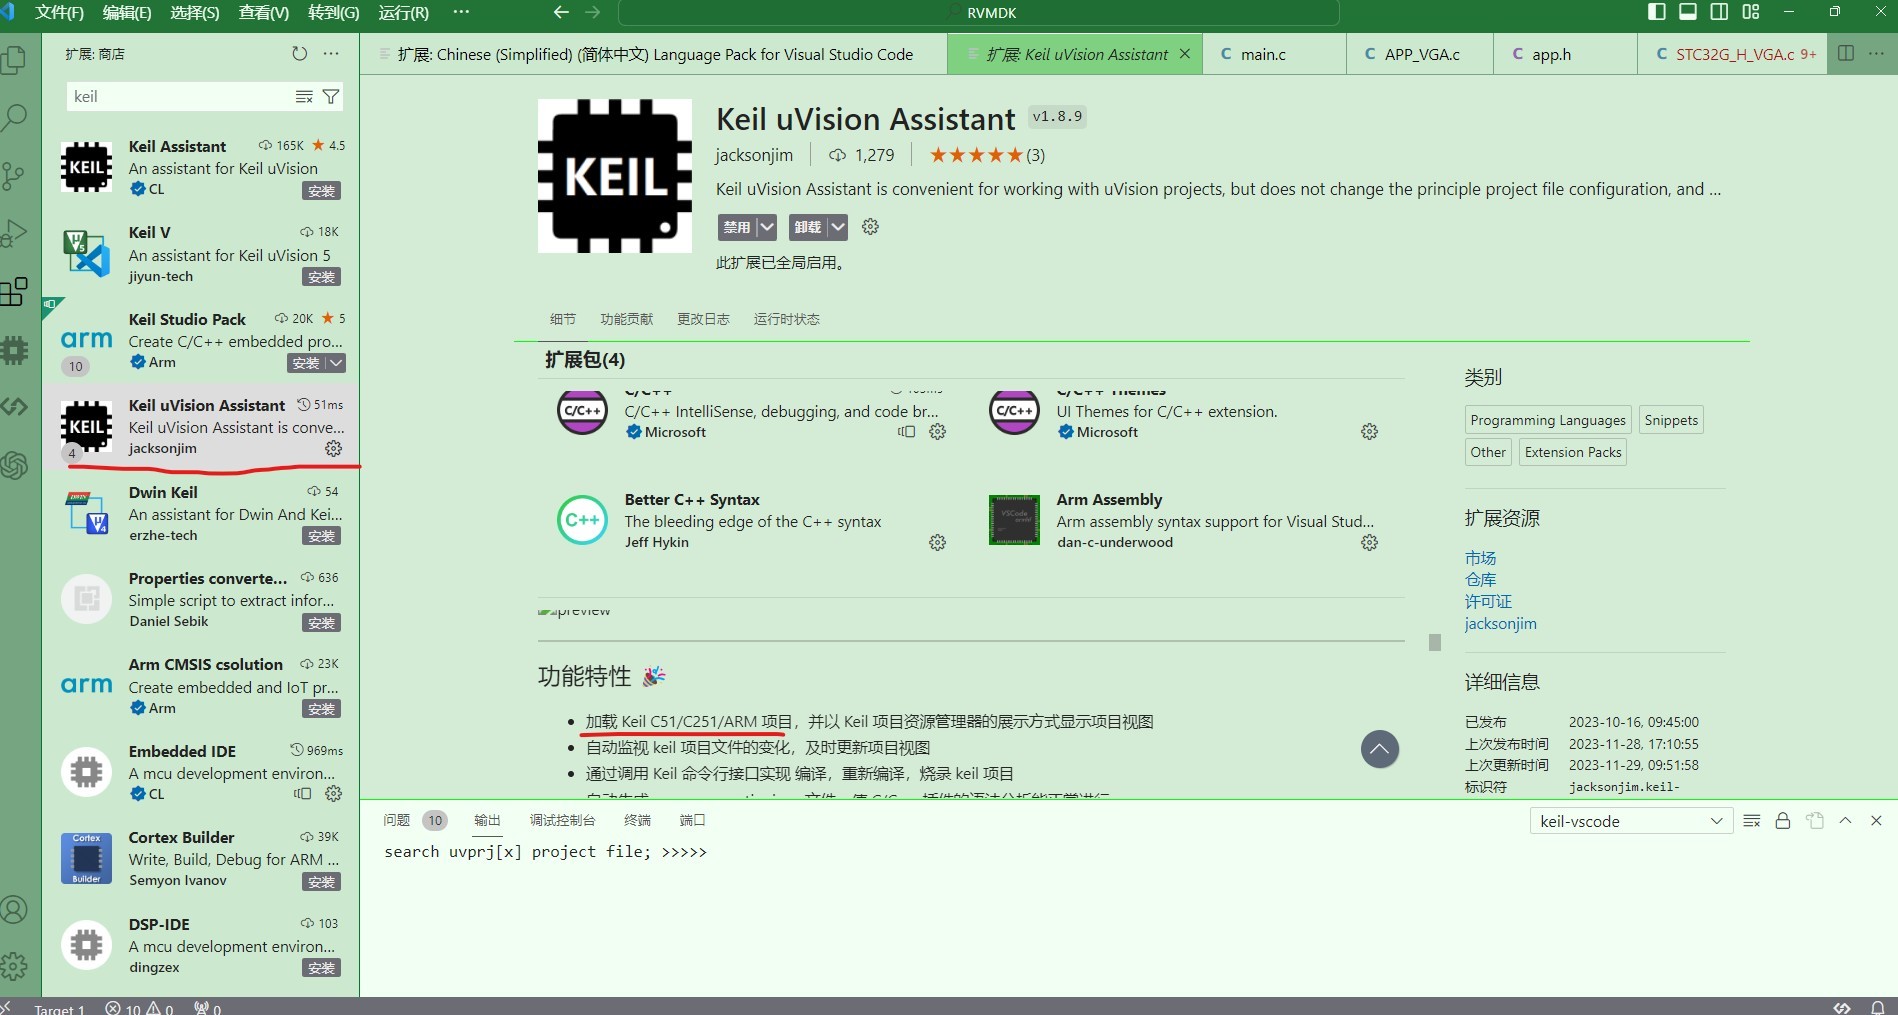
Task: Click the filter extensions funnel icon
Action: coord(331,97)
